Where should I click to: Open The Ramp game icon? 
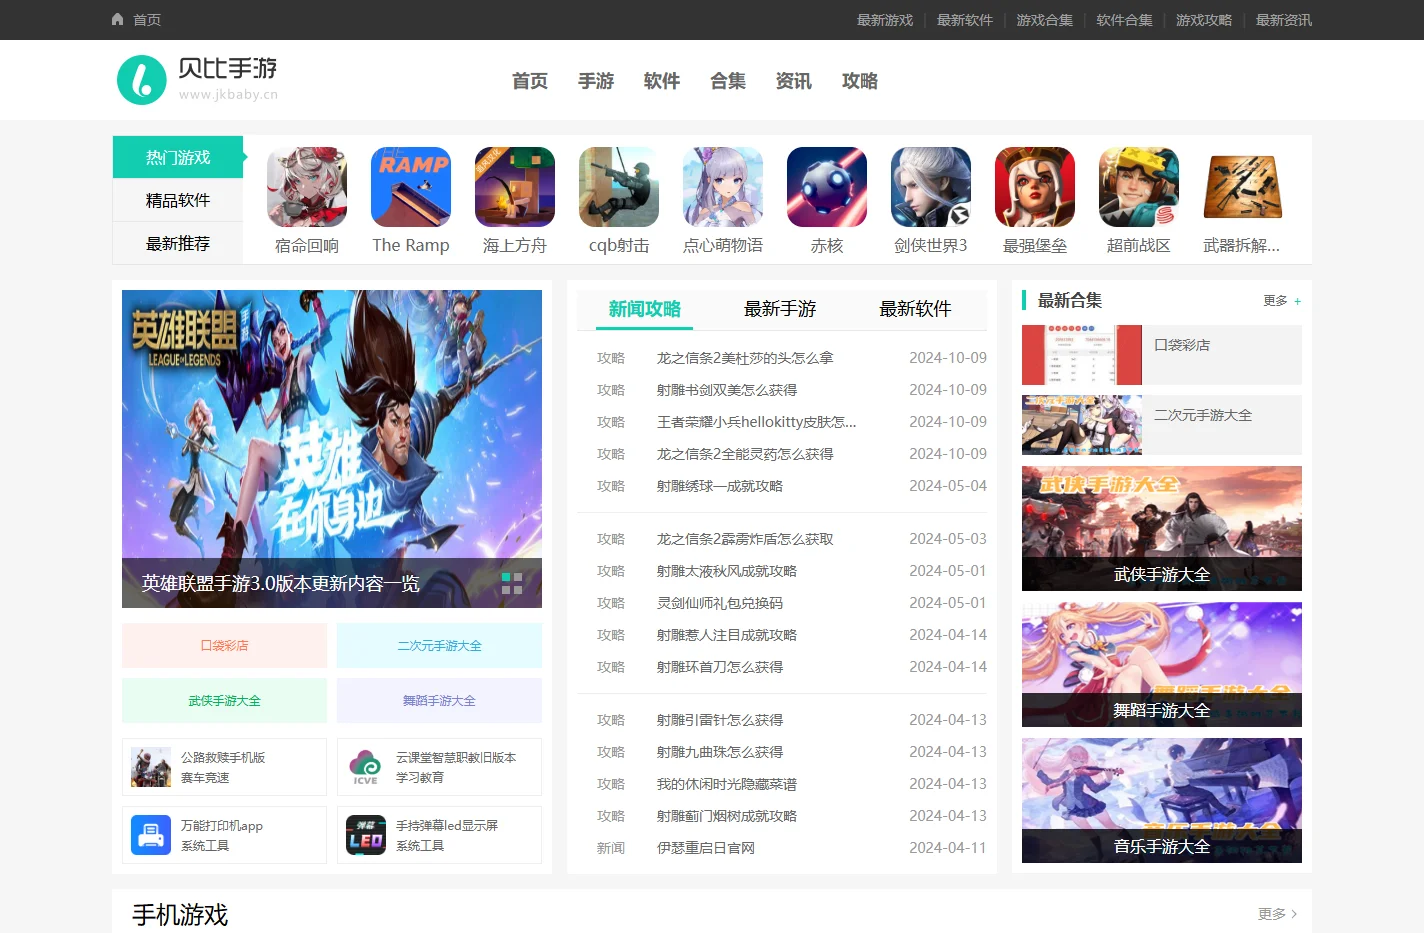click(x=411, y=187)
